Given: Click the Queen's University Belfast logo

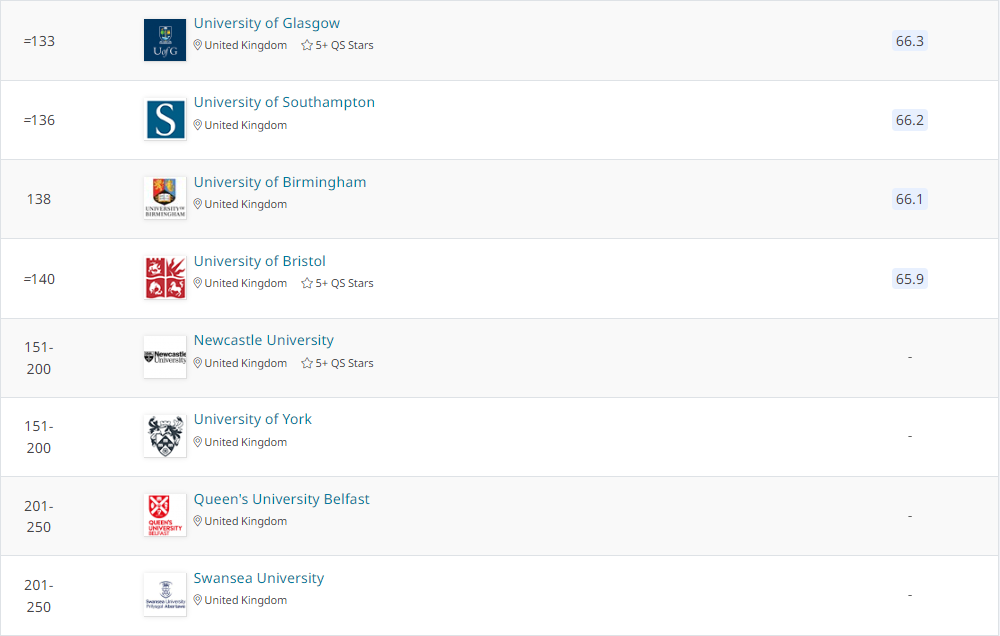Looking at the screenshot, I should pyautogui.click(x=165, y=515).
